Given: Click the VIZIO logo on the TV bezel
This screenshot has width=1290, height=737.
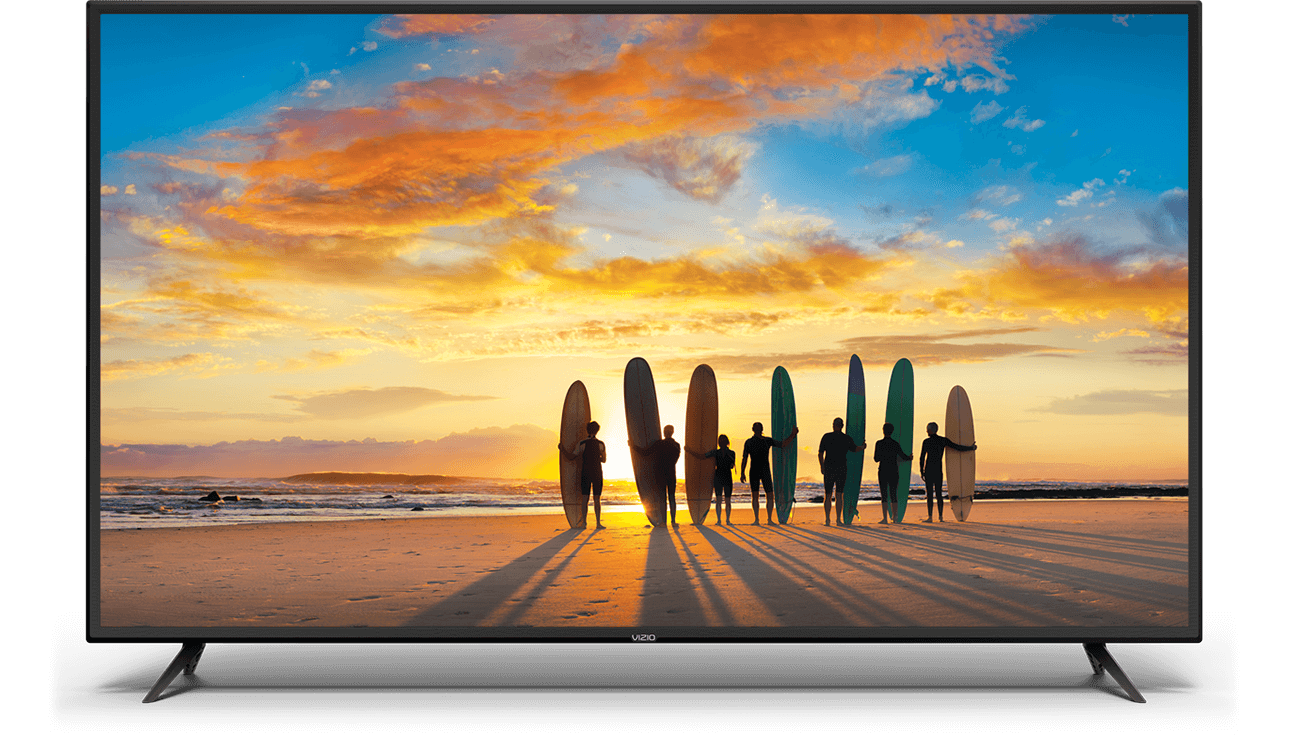Looking at the screenshot, I should click(644, 635).
